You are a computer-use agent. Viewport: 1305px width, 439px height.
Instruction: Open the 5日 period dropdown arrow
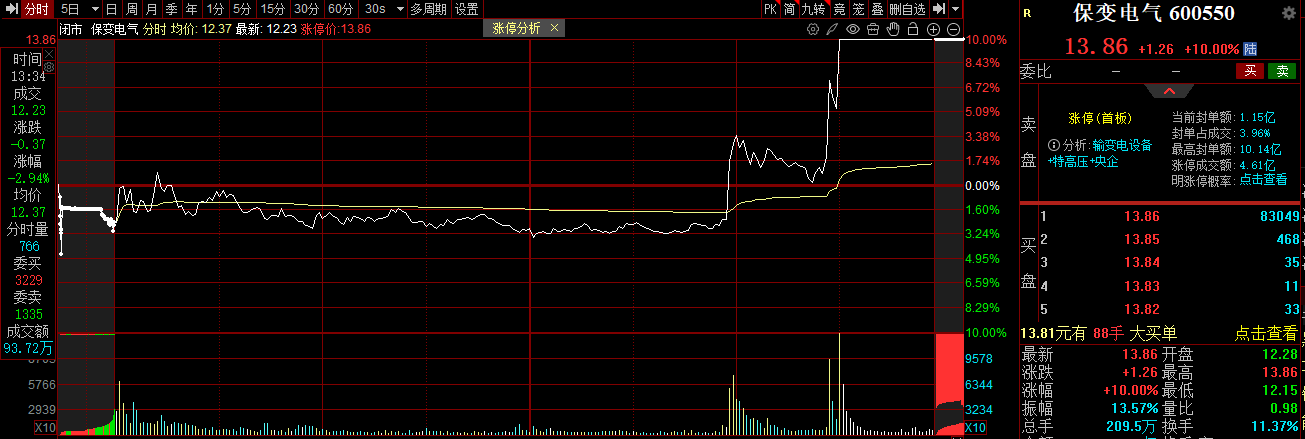click(x=84, y=9)
